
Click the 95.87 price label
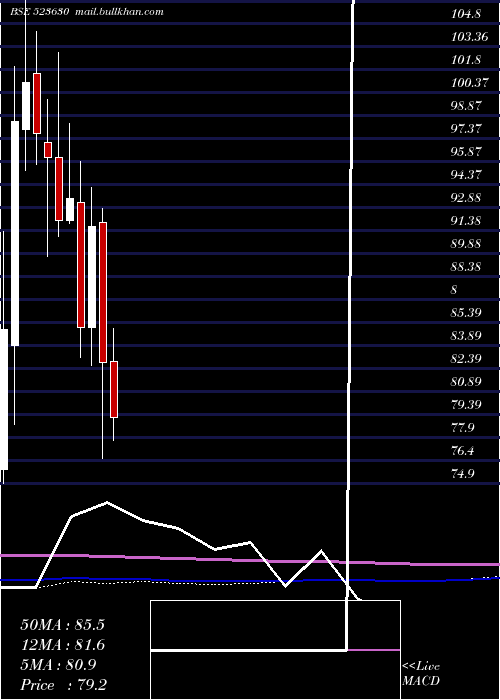[466, 151]
